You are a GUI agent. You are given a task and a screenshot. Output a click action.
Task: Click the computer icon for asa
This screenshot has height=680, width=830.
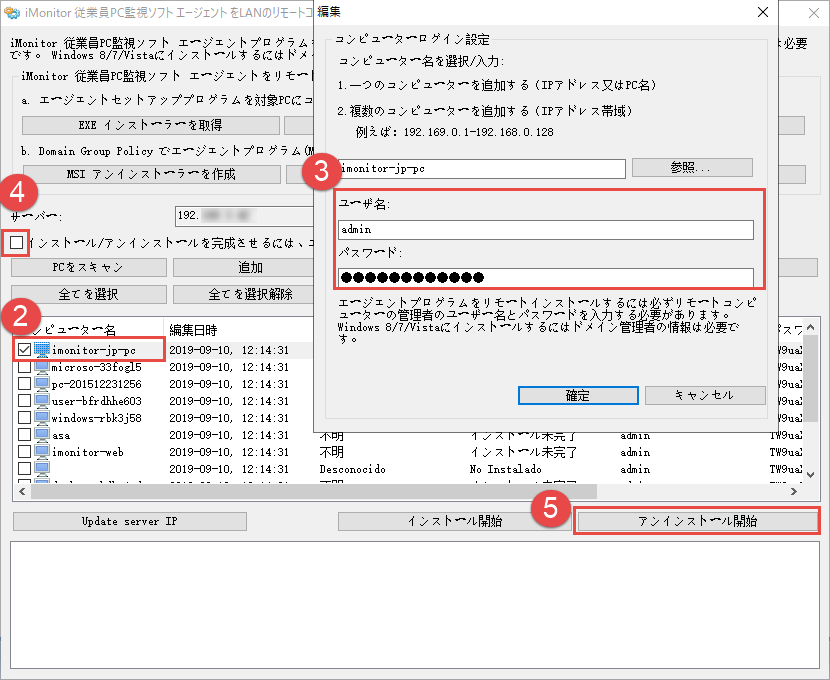coord(42,434)
